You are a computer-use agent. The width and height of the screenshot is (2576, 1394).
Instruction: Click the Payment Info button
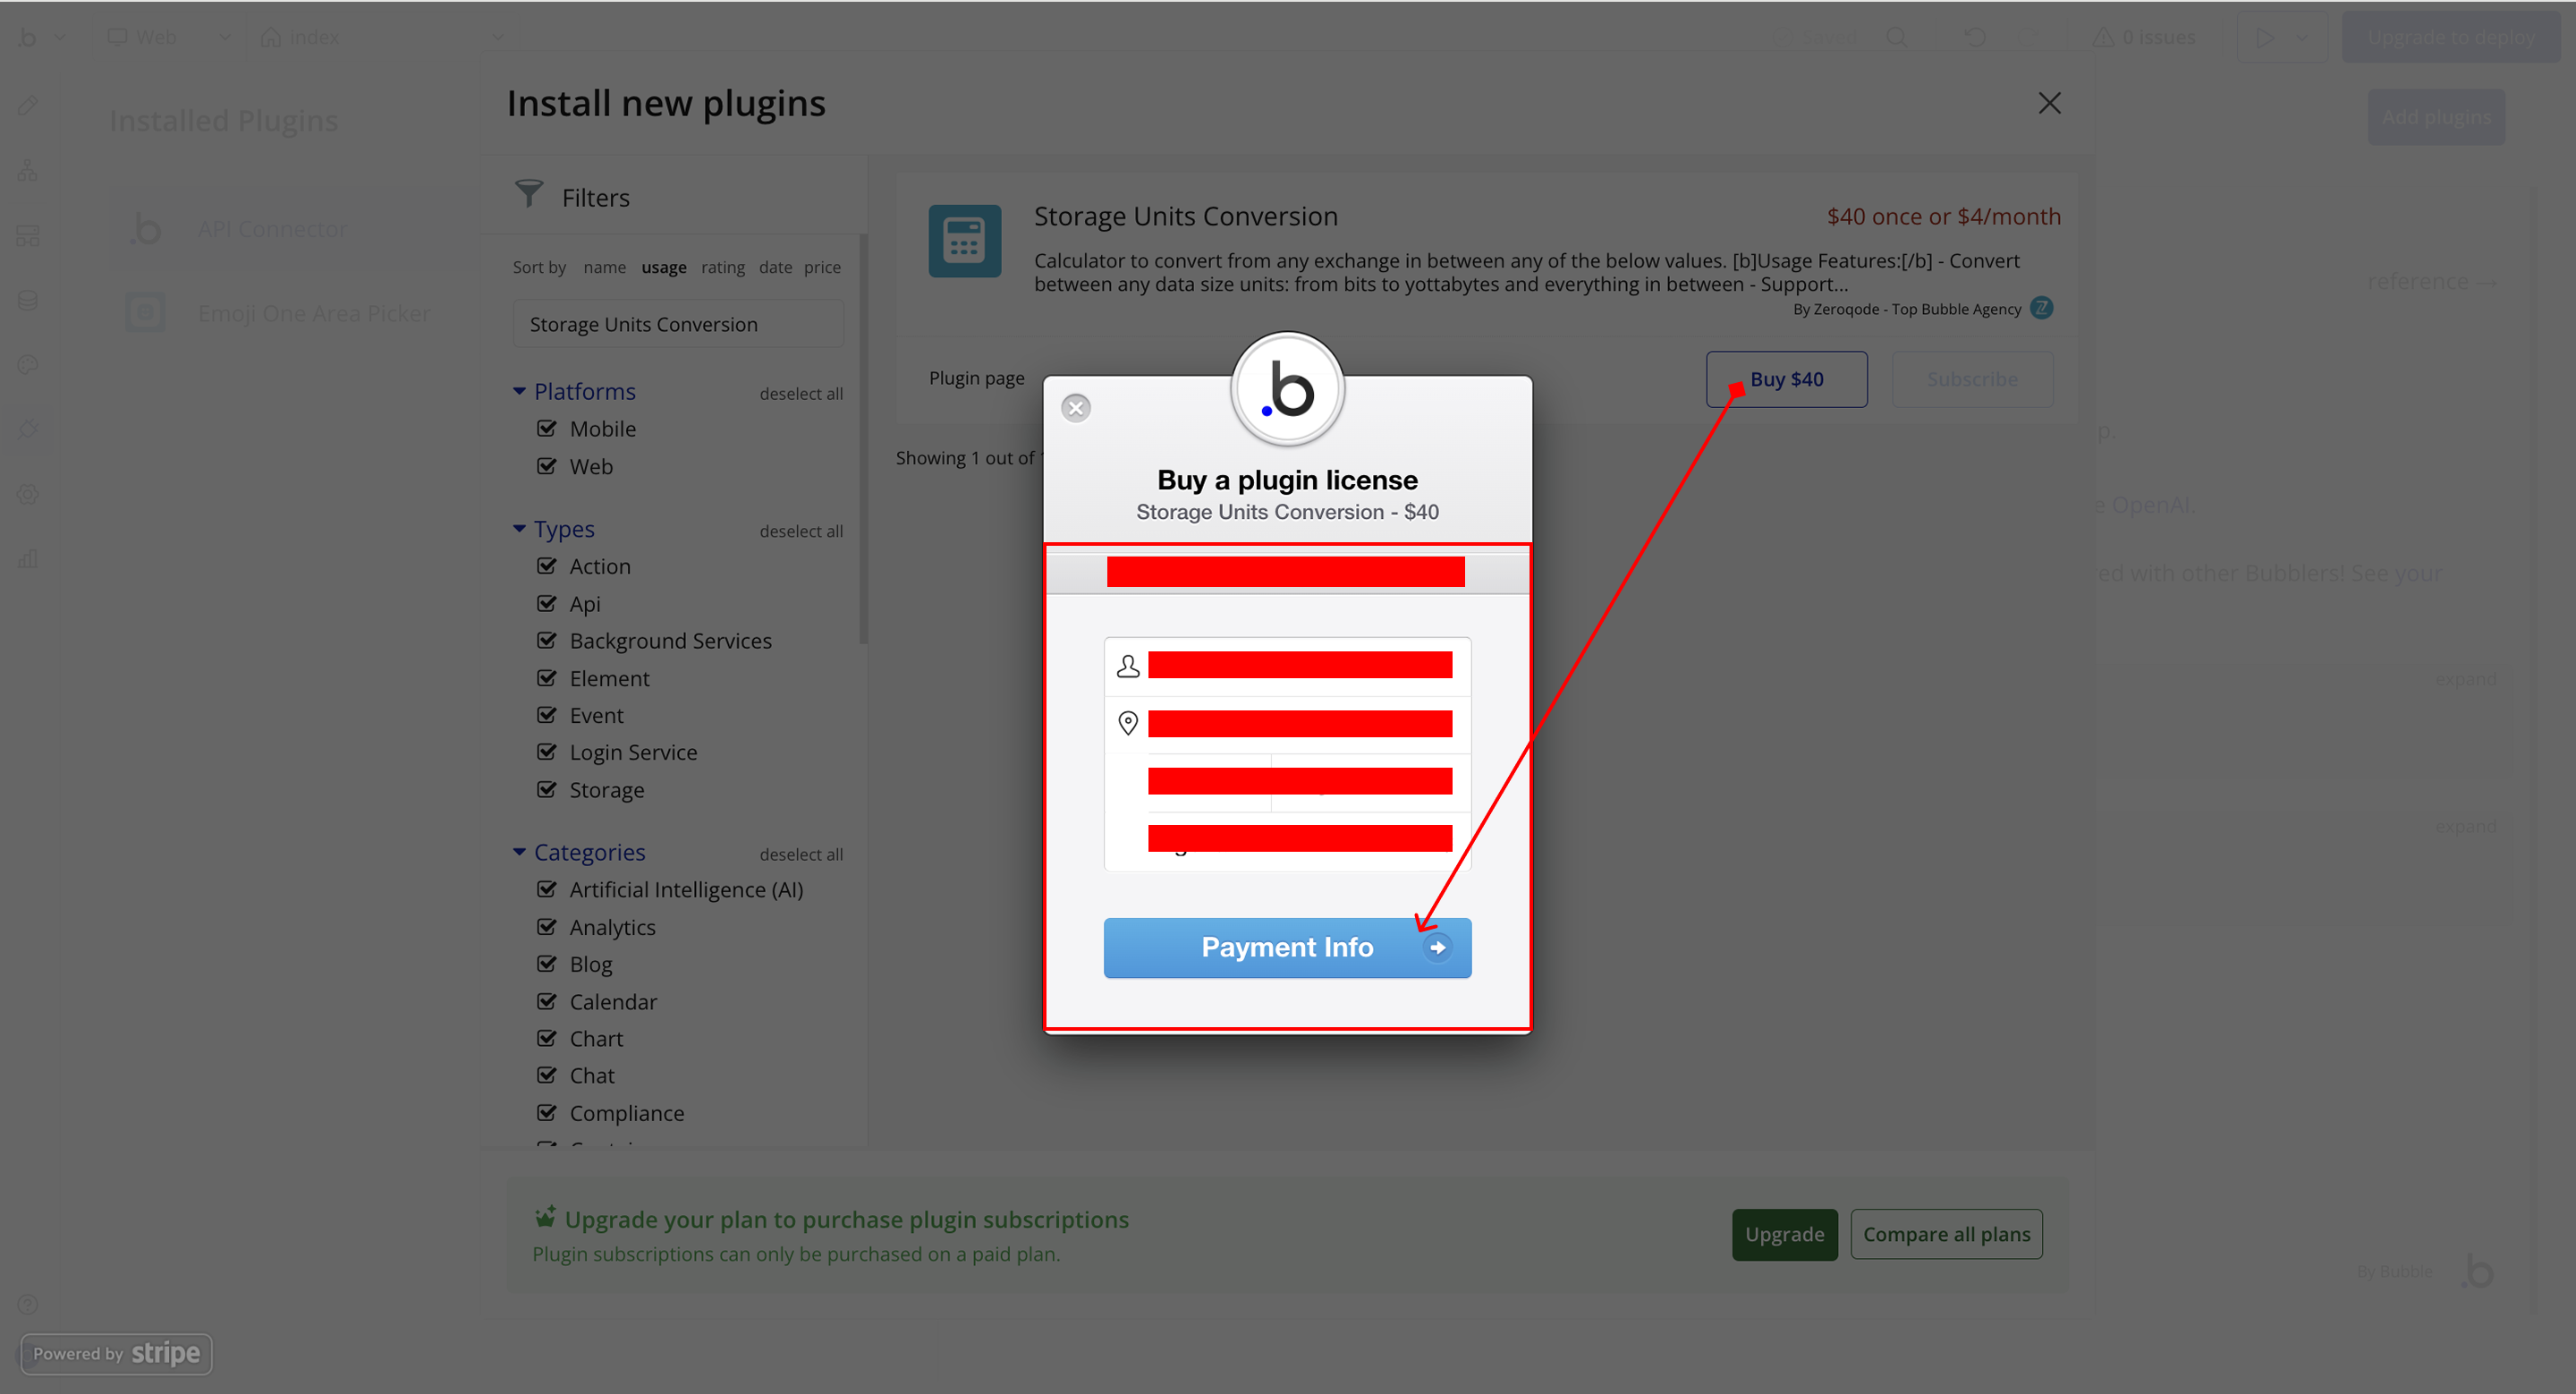[x=1286, y=948]
